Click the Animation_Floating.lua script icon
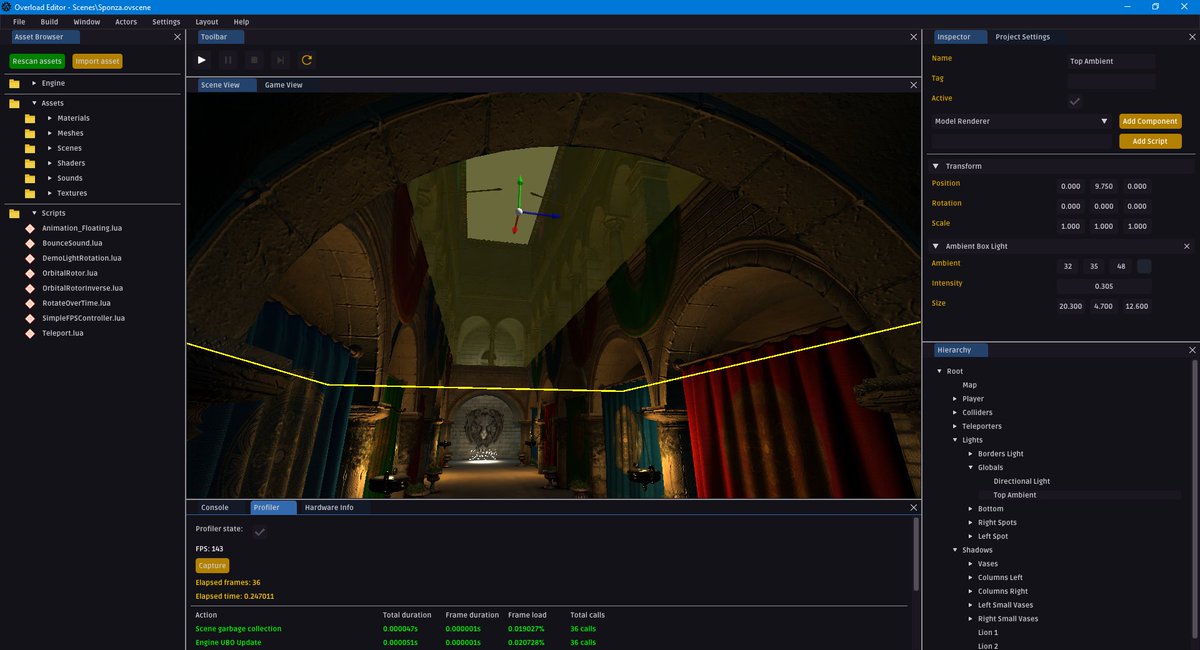The image size is (1200, 650). pos(30,228)
